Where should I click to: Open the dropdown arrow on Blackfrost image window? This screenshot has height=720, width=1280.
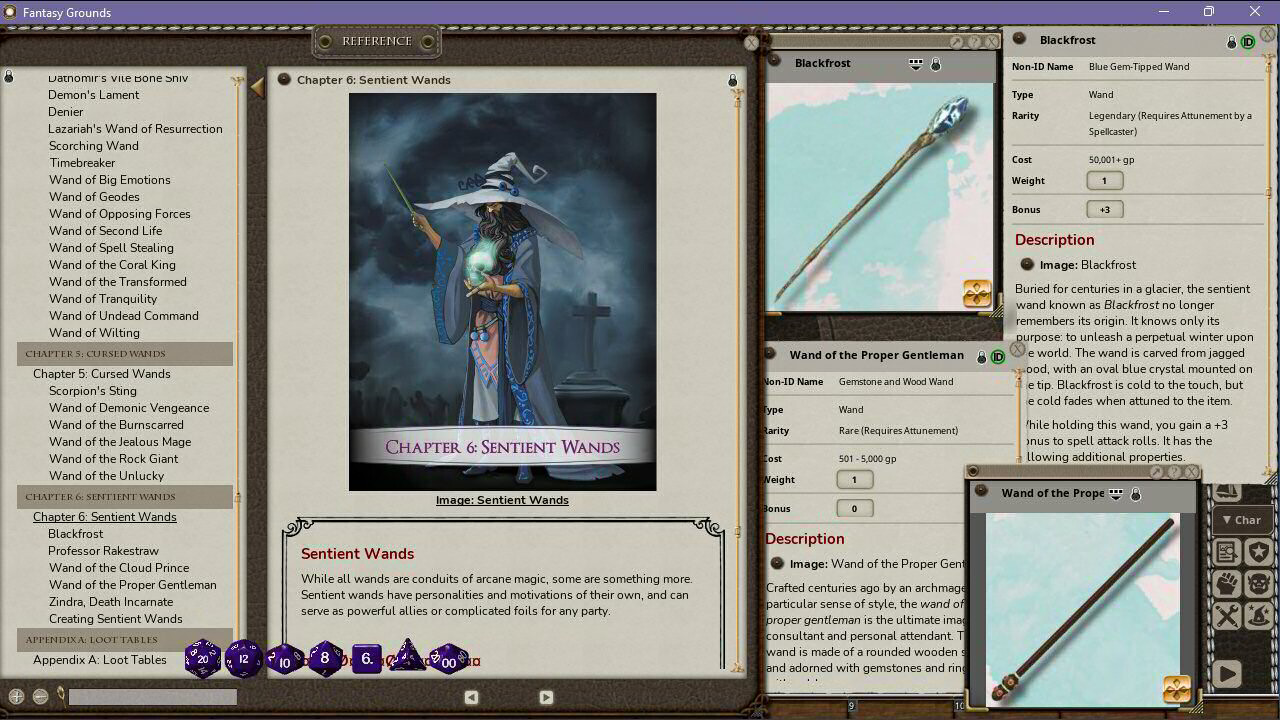(915, 63)
